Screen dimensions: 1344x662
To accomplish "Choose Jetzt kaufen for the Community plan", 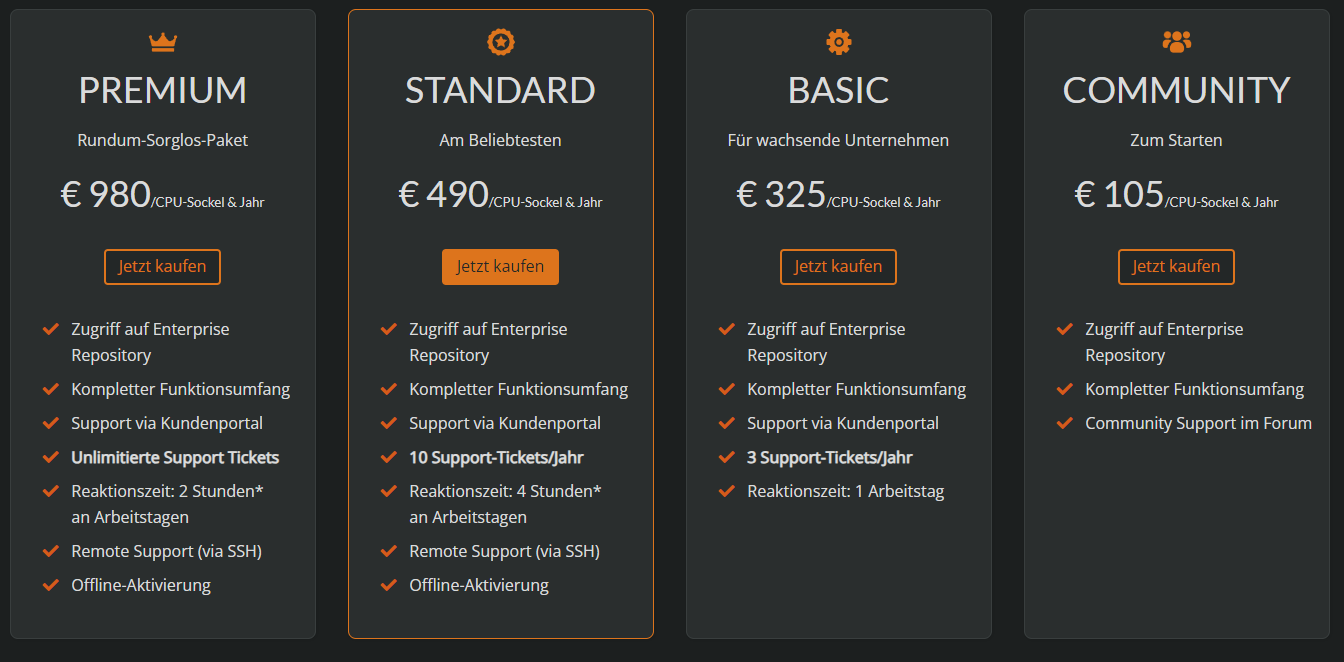I will [x=1176, y=267].
